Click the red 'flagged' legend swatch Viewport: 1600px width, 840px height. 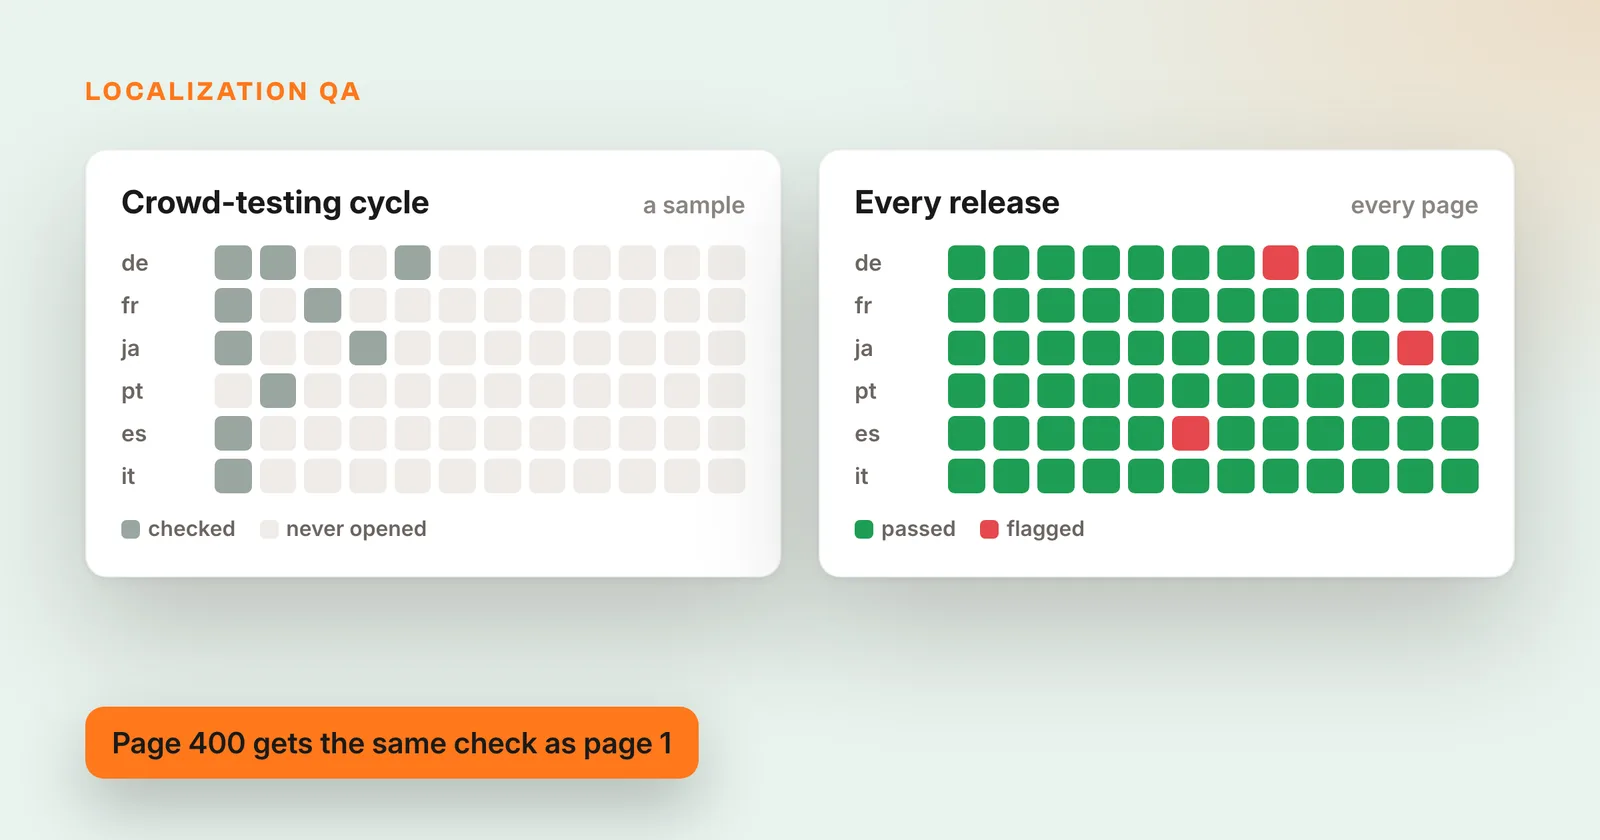[989, 529]
